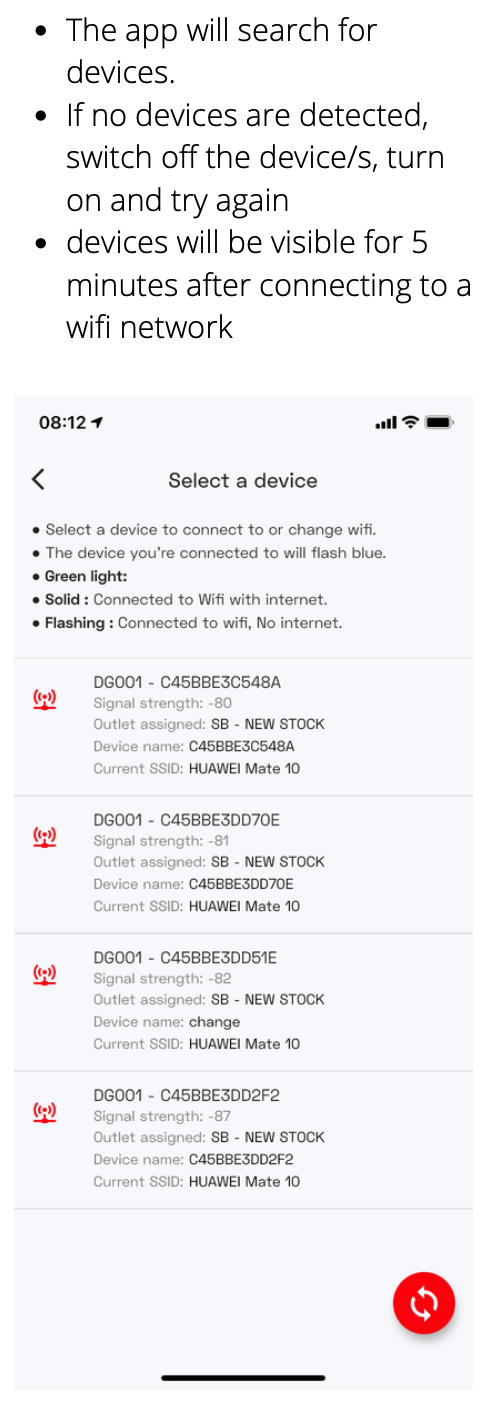Click signal icon for device C45BBE3DD51E

click(45, 974)
